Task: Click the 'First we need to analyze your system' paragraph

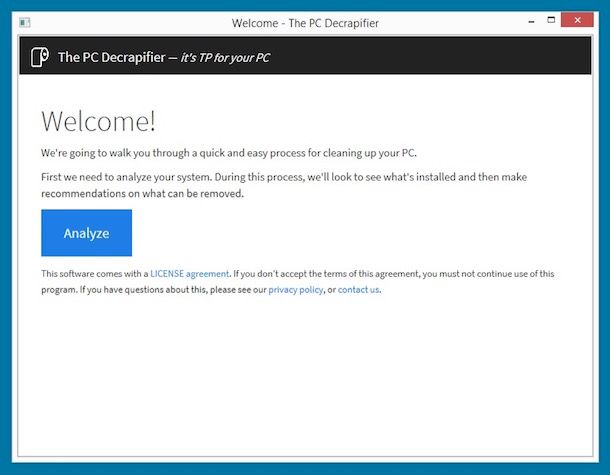Action: [284, 185]
